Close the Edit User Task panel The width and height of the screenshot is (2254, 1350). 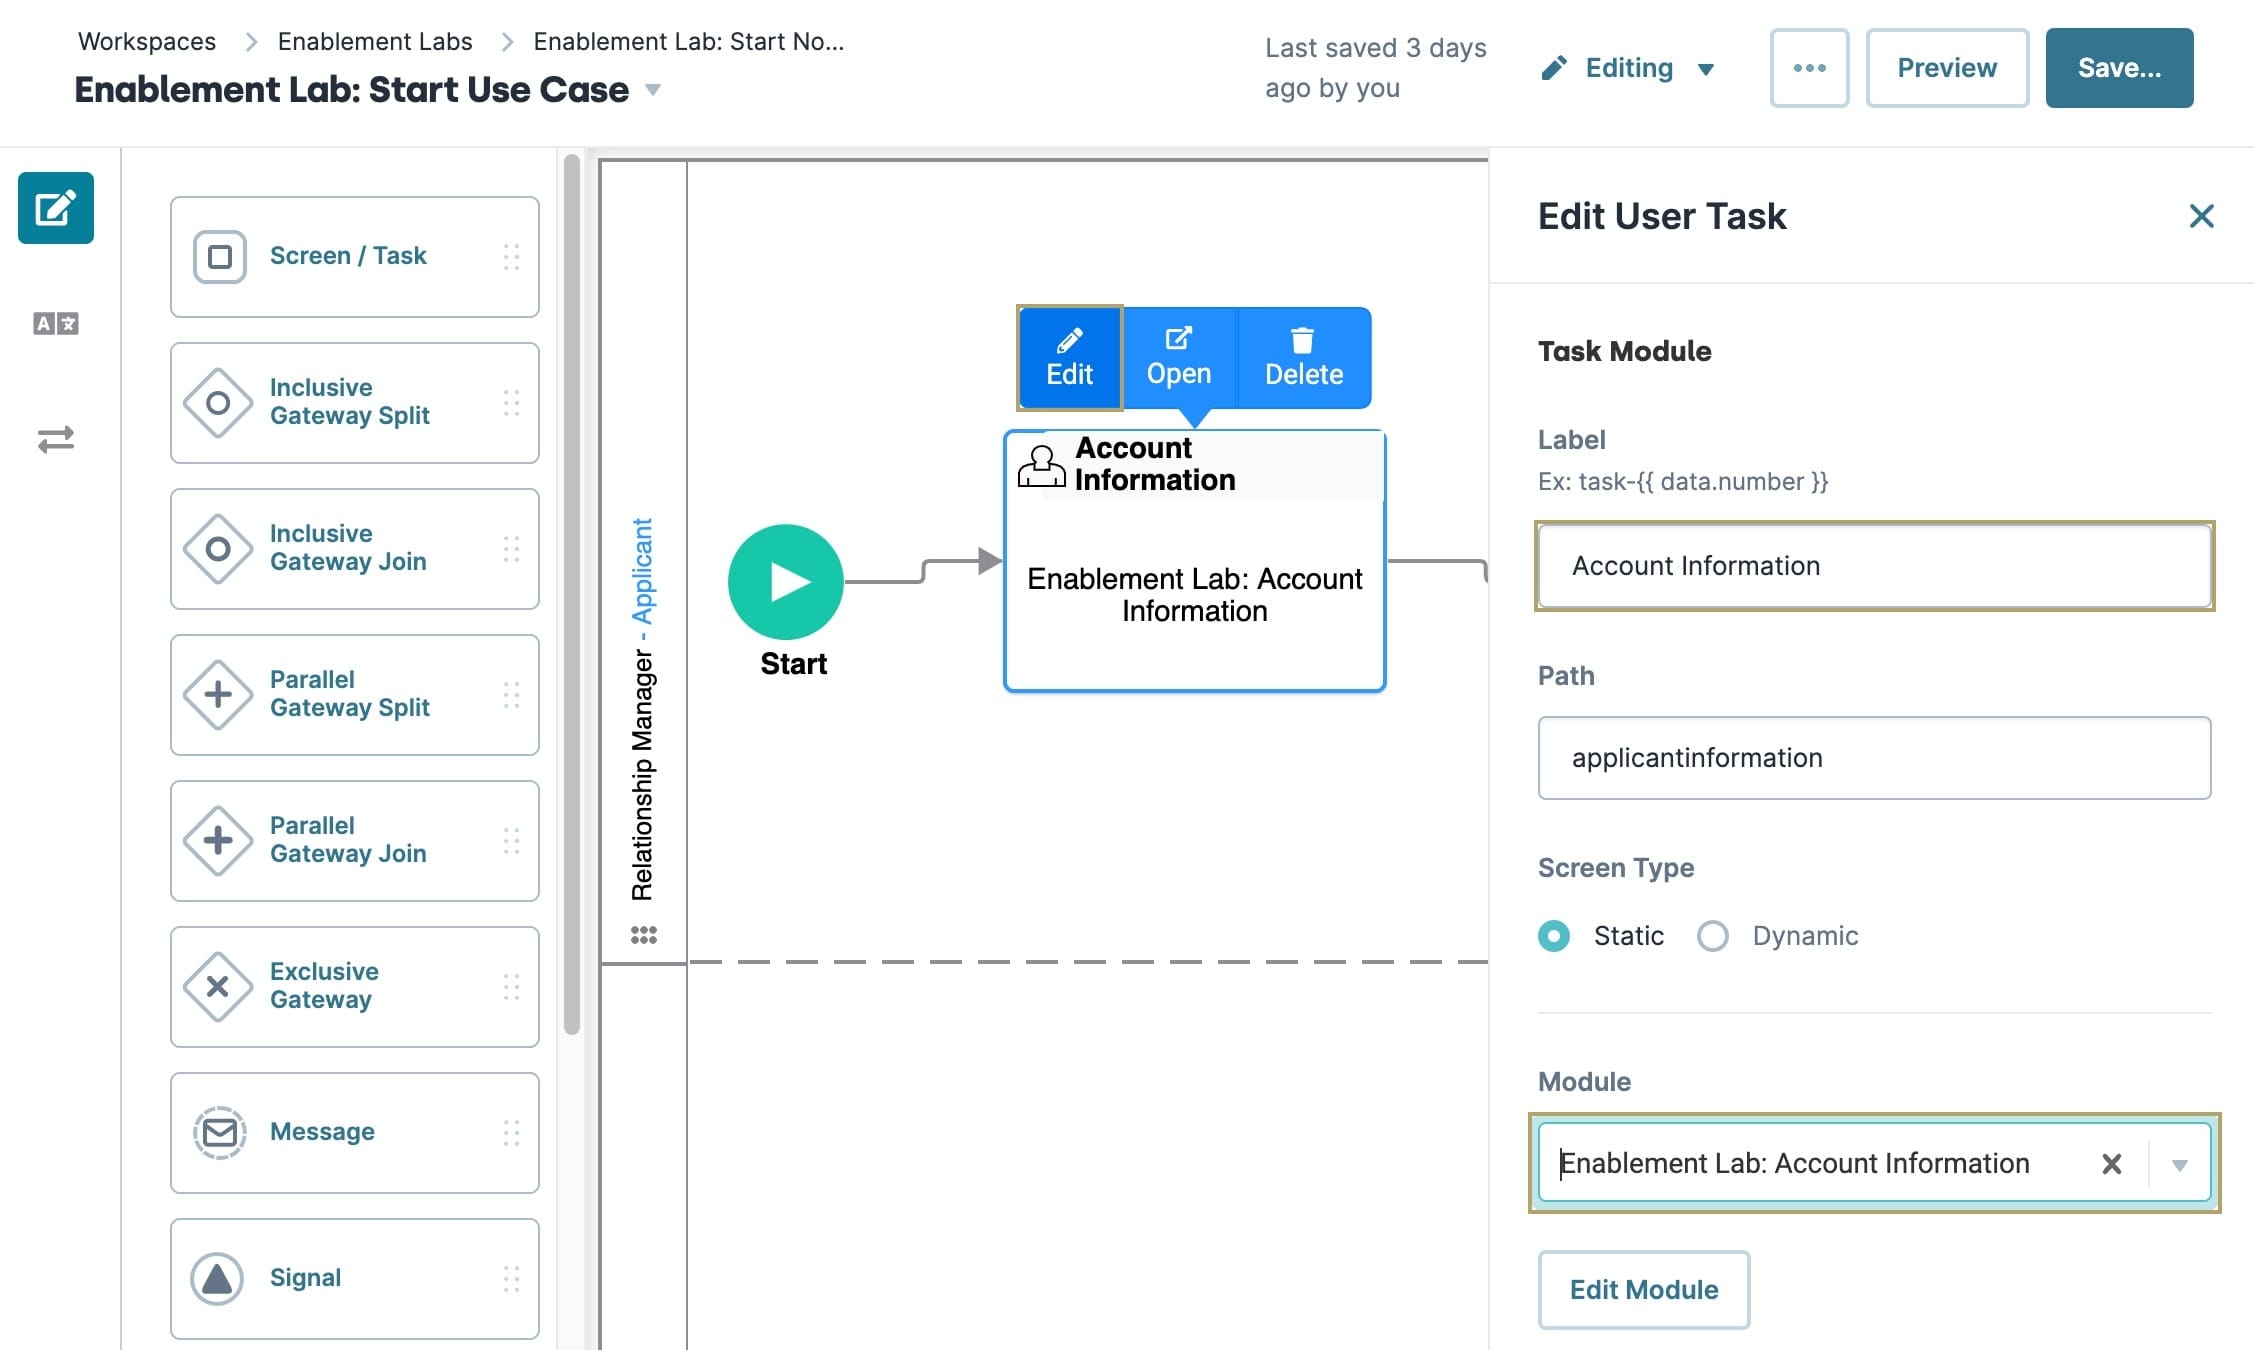(x=2201, y=216)
